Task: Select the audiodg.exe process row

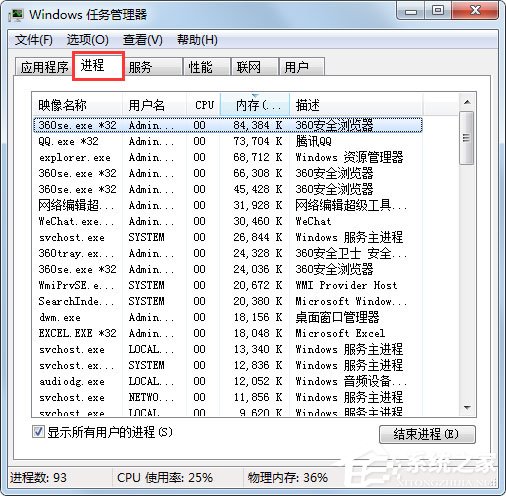Action: click(228, 381)
